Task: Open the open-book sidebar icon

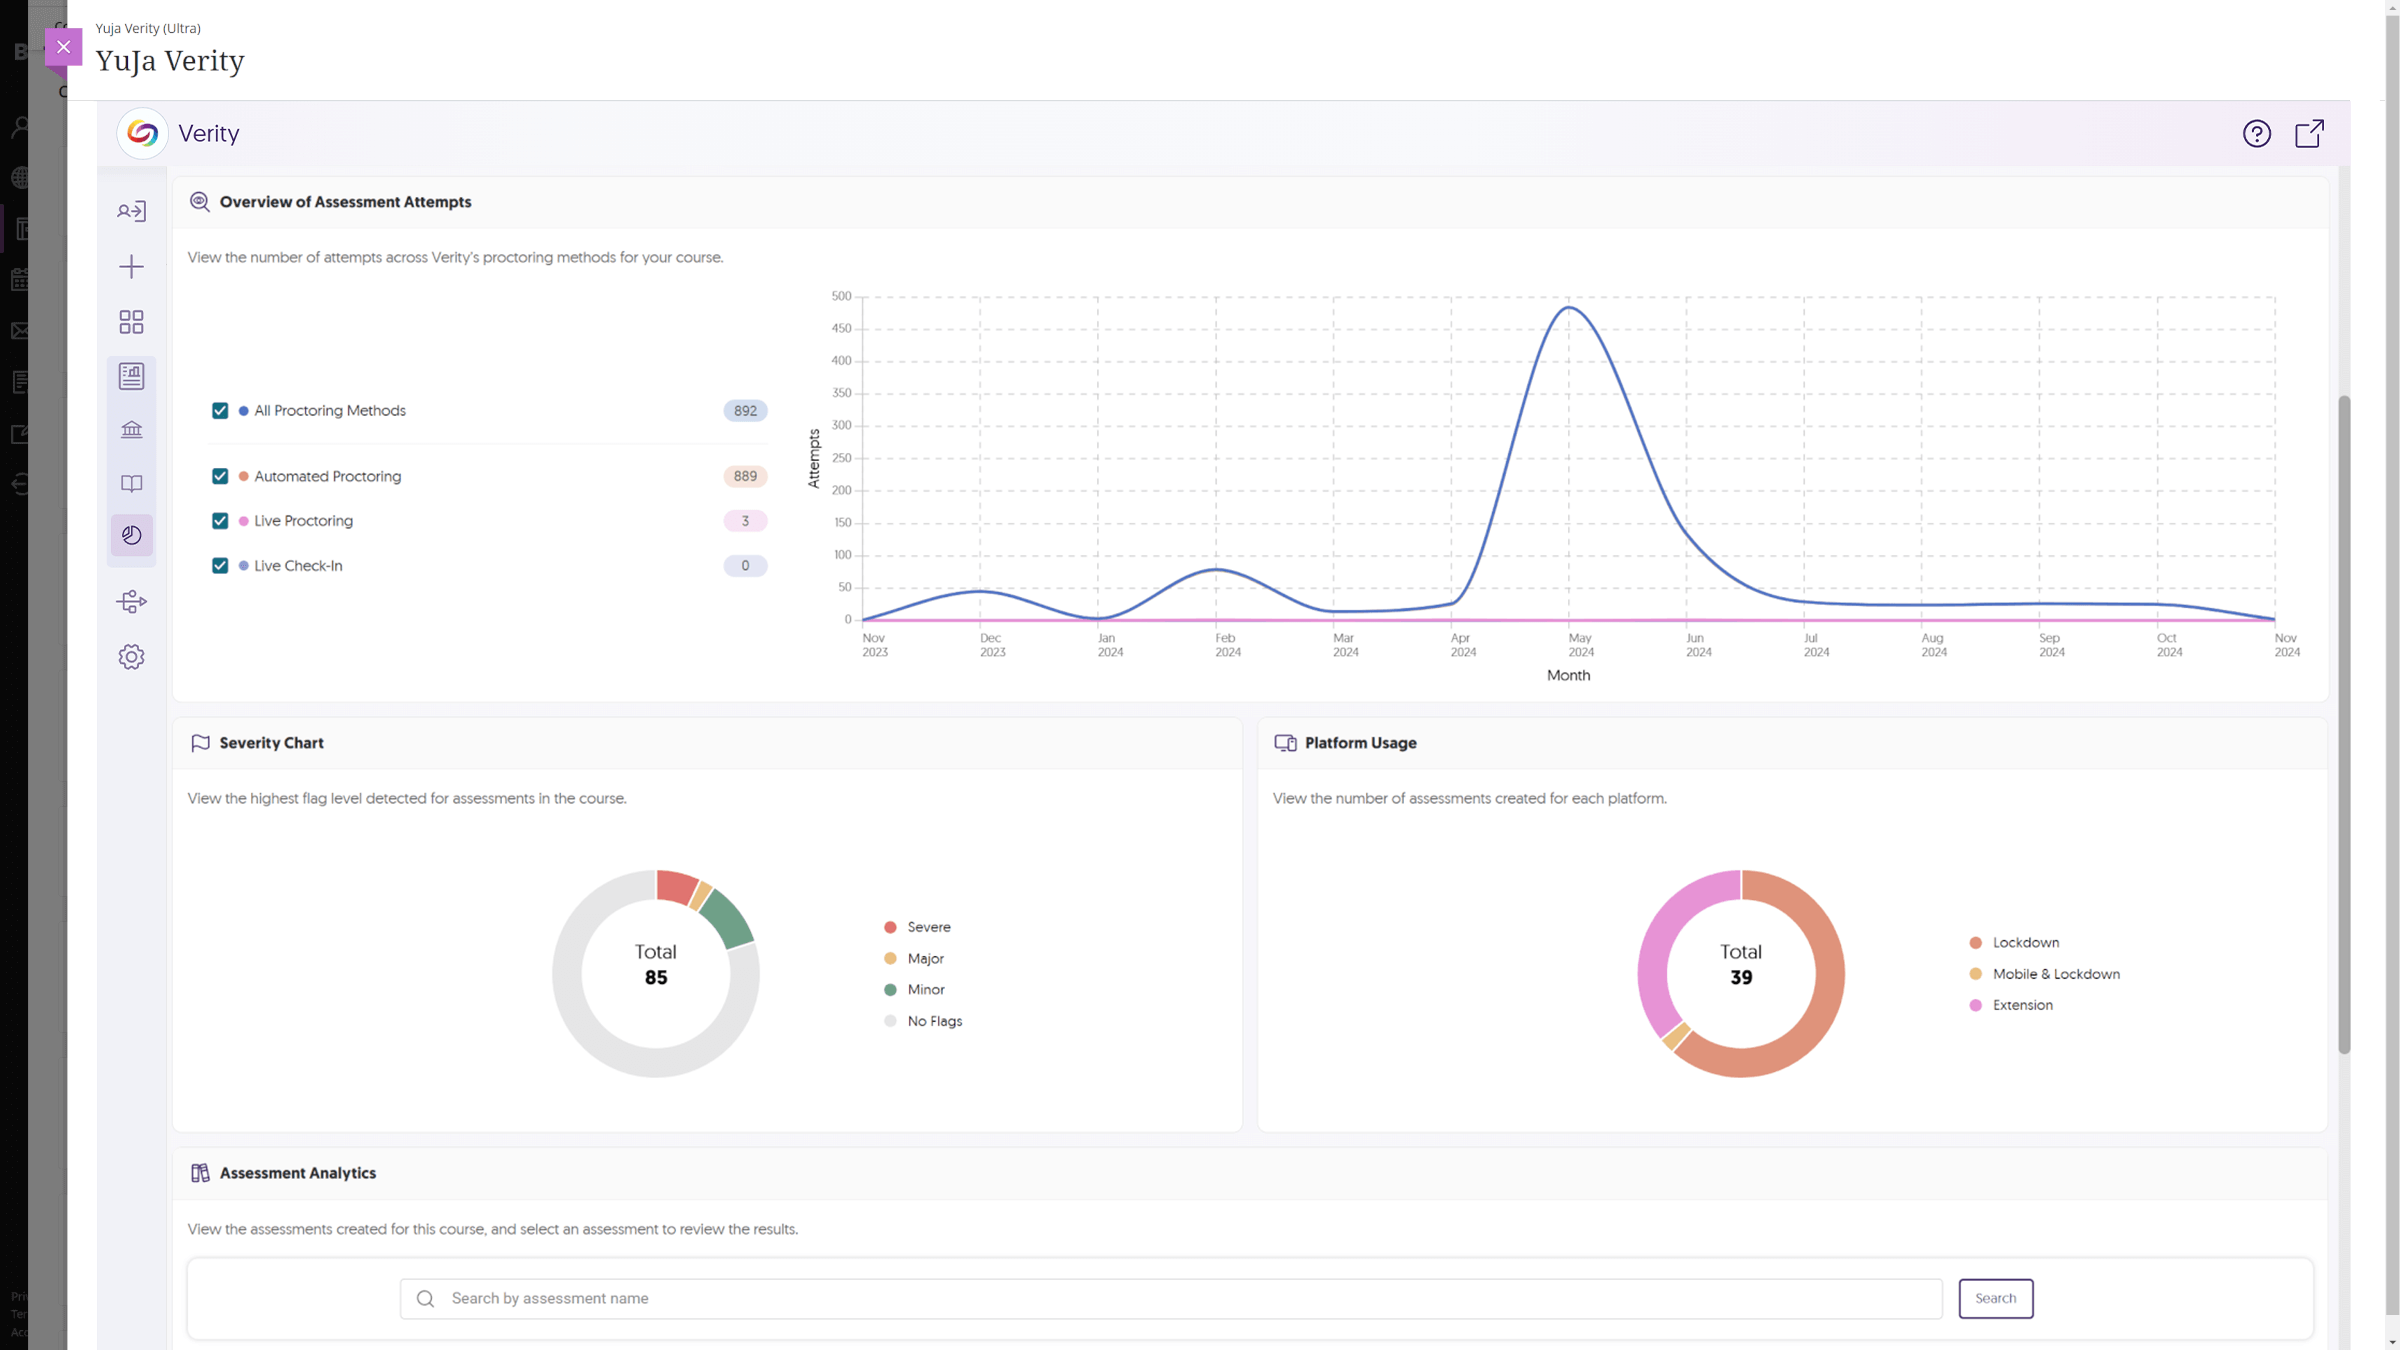Action: [x=131, y=484]
